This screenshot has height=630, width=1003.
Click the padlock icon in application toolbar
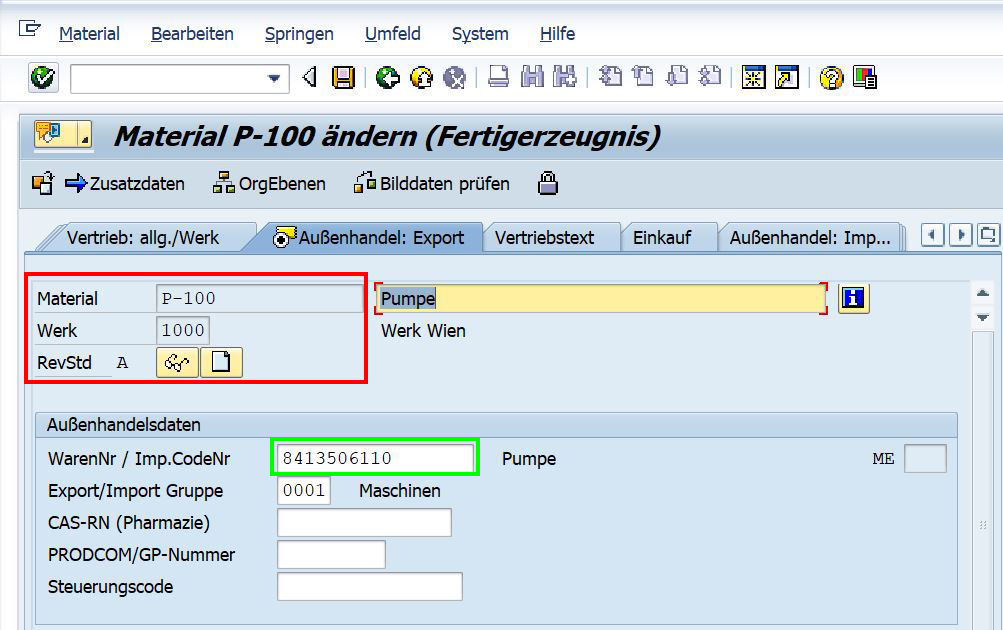coord(547,183)
